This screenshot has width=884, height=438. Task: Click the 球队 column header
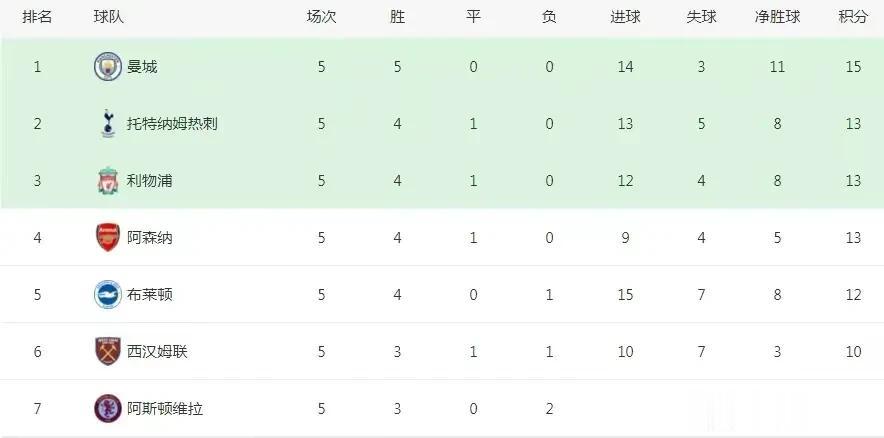108,17
